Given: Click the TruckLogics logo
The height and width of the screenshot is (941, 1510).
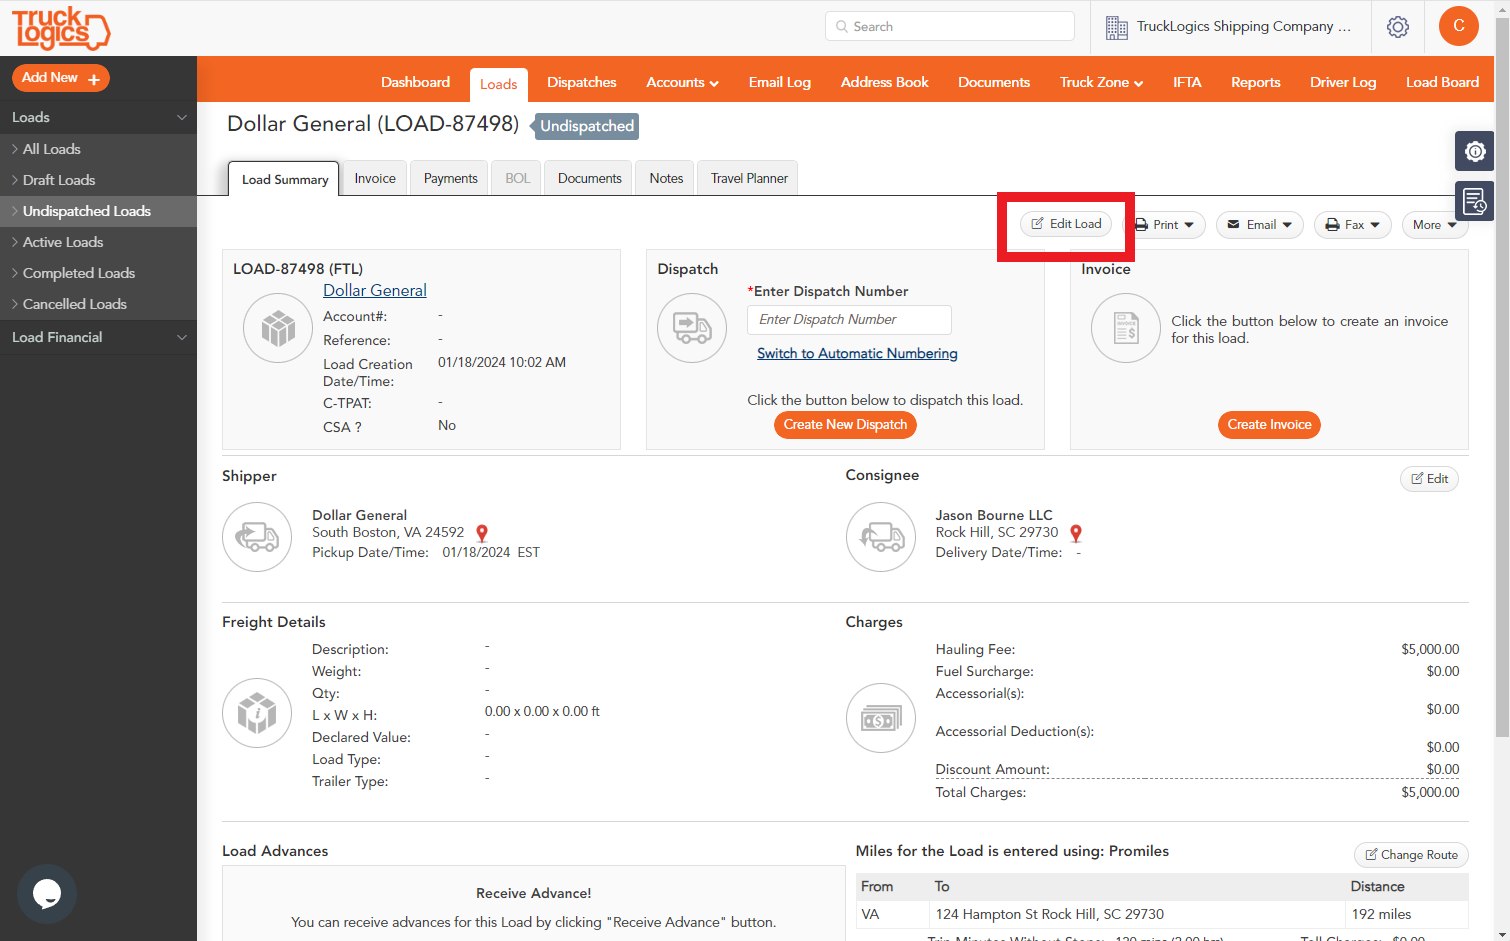Looking at the screenshot, I should 62,28.
